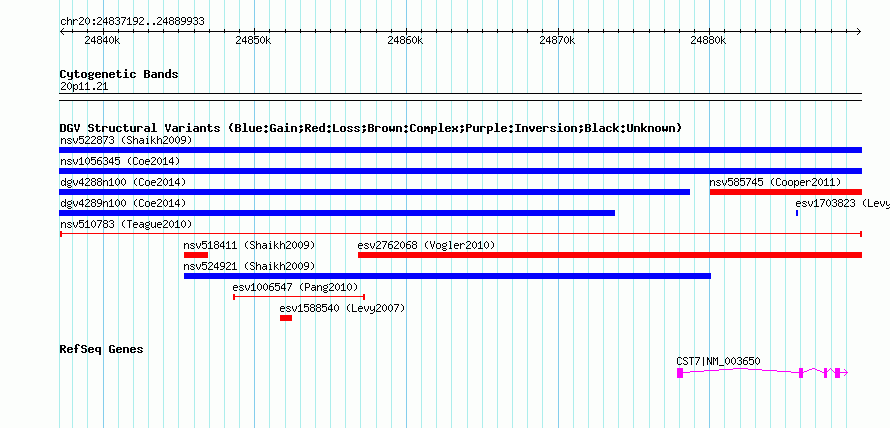
Task: Select the small red esv1588540 bar
Action: (x=286, y=318)
